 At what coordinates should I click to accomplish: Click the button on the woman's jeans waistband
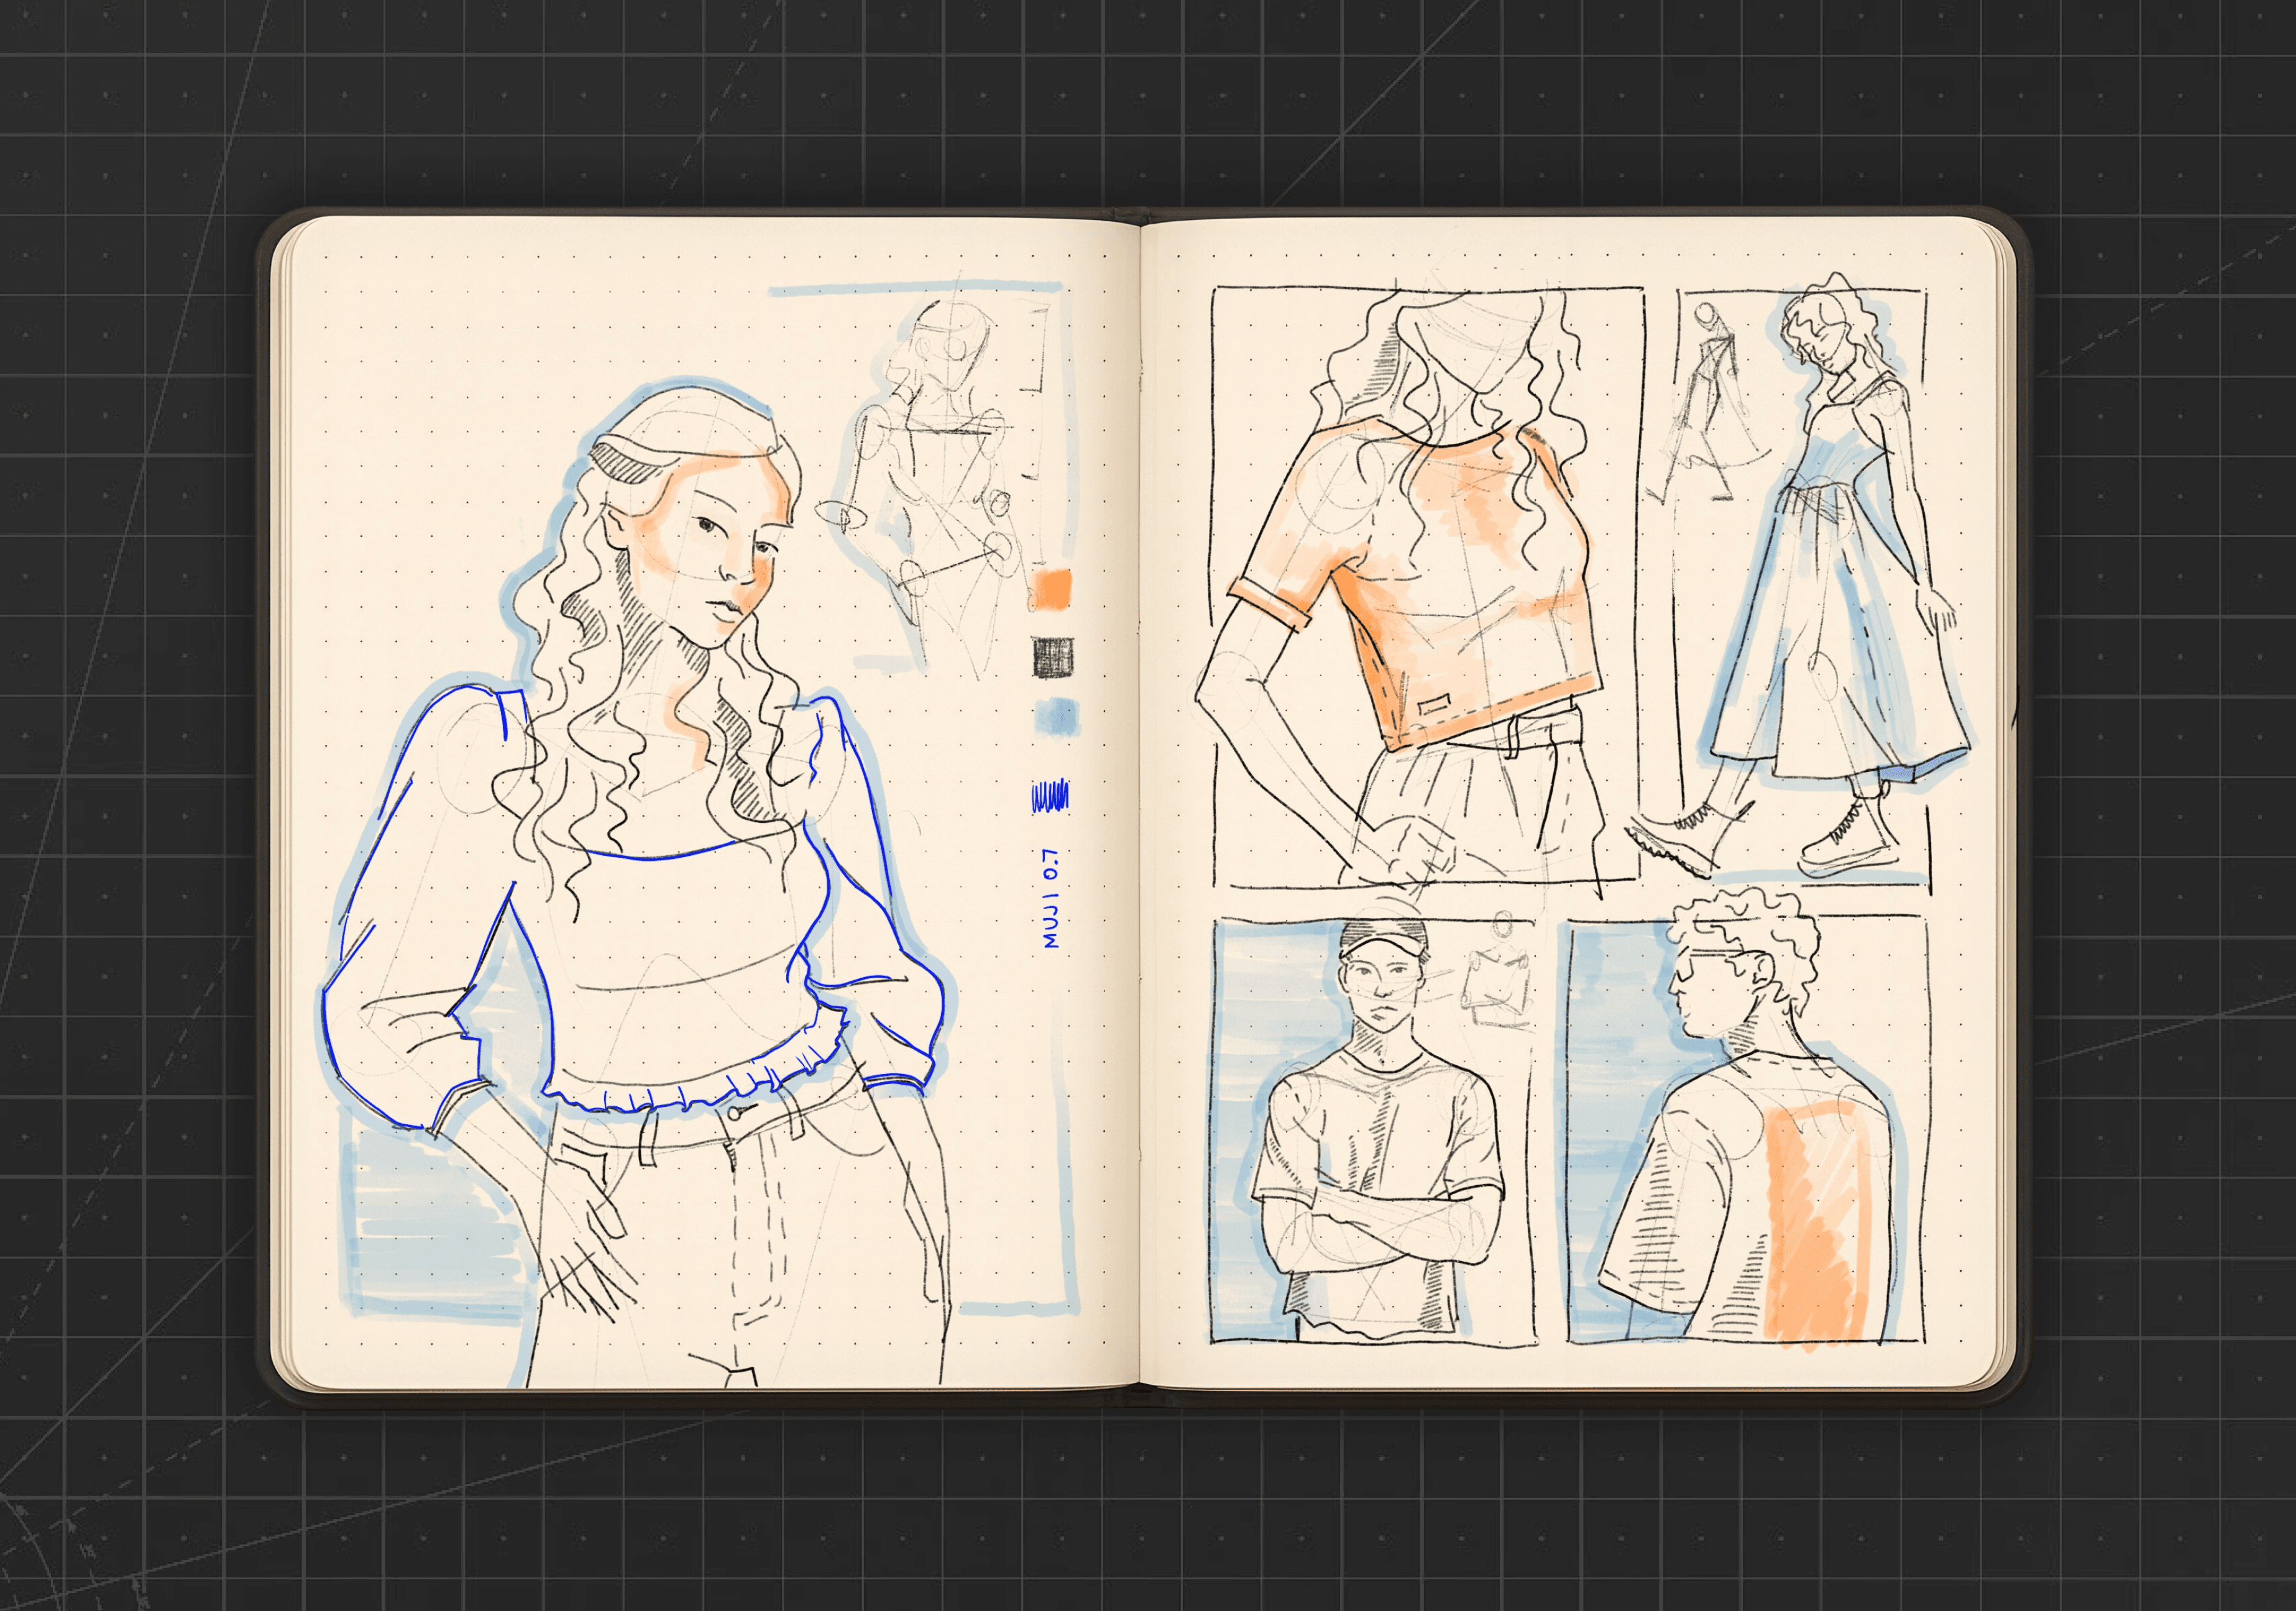735,1113
